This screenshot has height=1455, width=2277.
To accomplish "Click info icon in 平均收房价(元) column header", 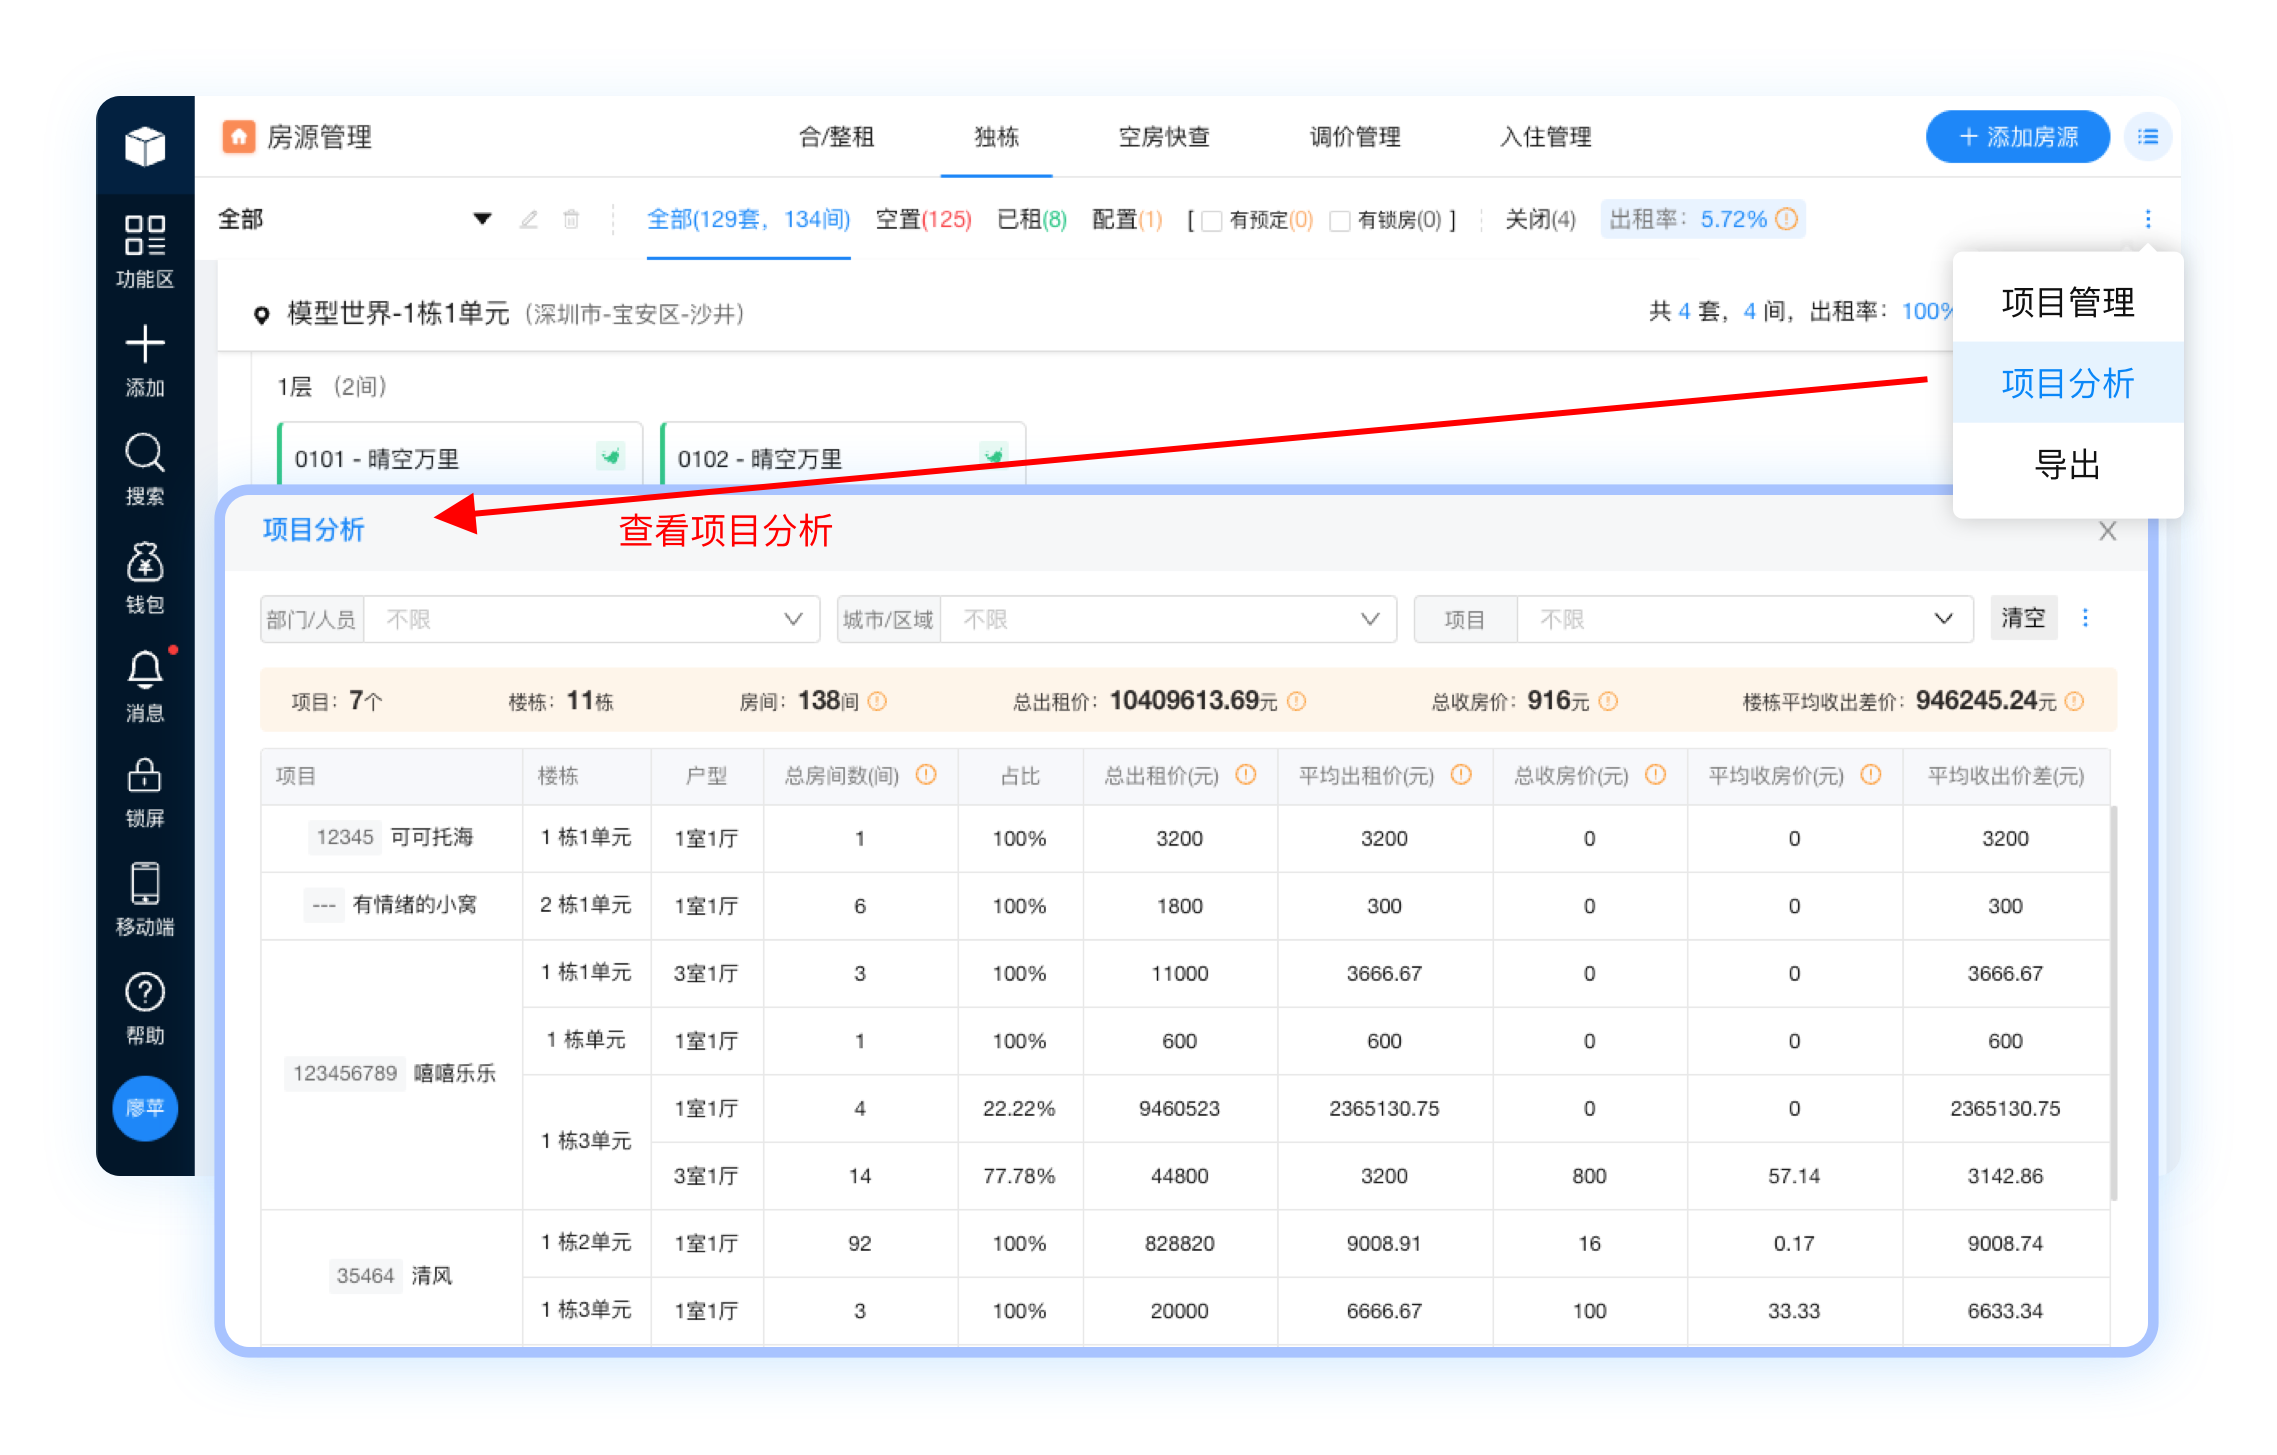I will [1871, 775].
